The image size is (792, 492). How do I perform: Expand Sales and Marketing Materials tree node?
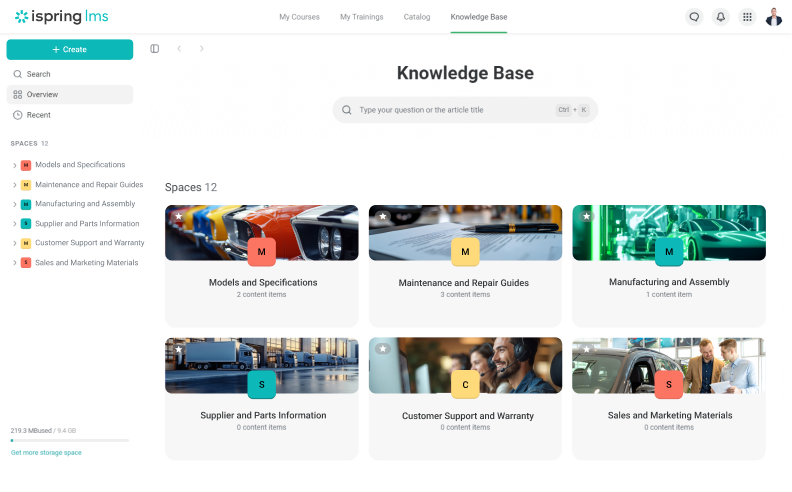(15, 263)
